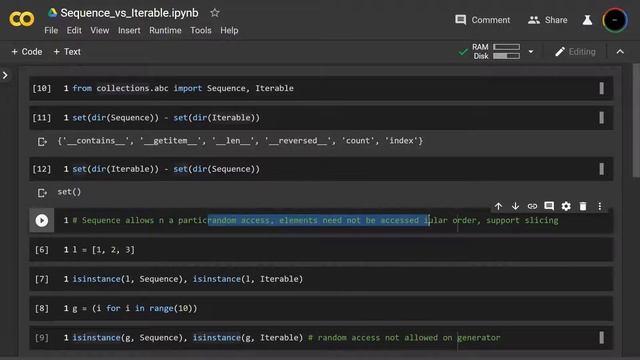The width and height of the screenshot is (640, 360).
Task: Open the Google Drive location icon
Action: click(52, 13)
